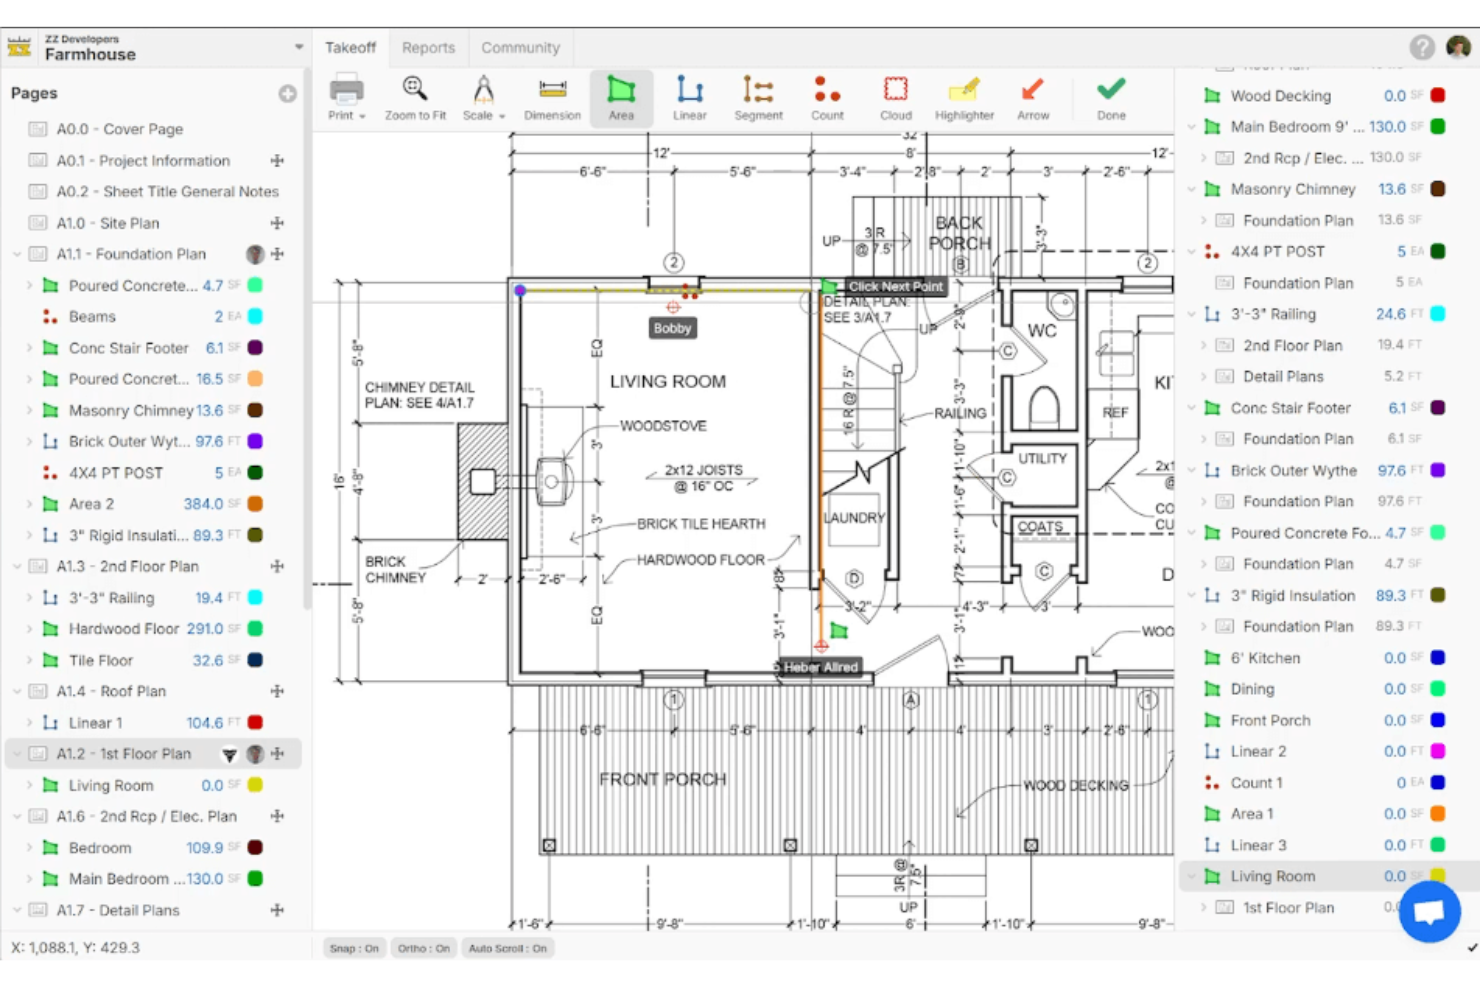This screenshot has width=1480, height=987.
Task: Open the user profile avatar
Action: 1459,47
